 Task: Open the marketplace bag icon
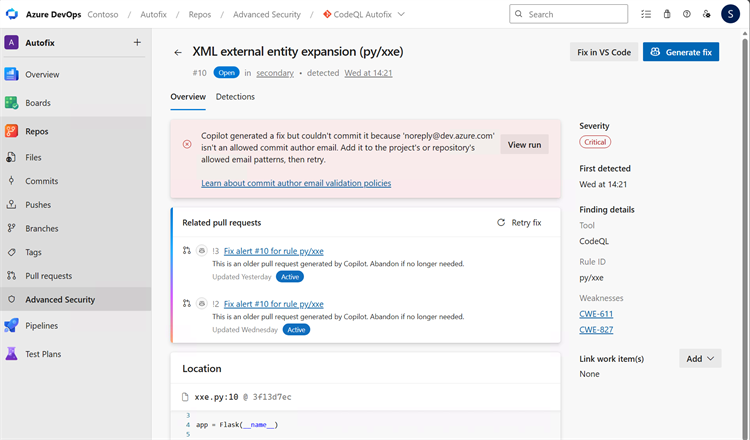667,14
